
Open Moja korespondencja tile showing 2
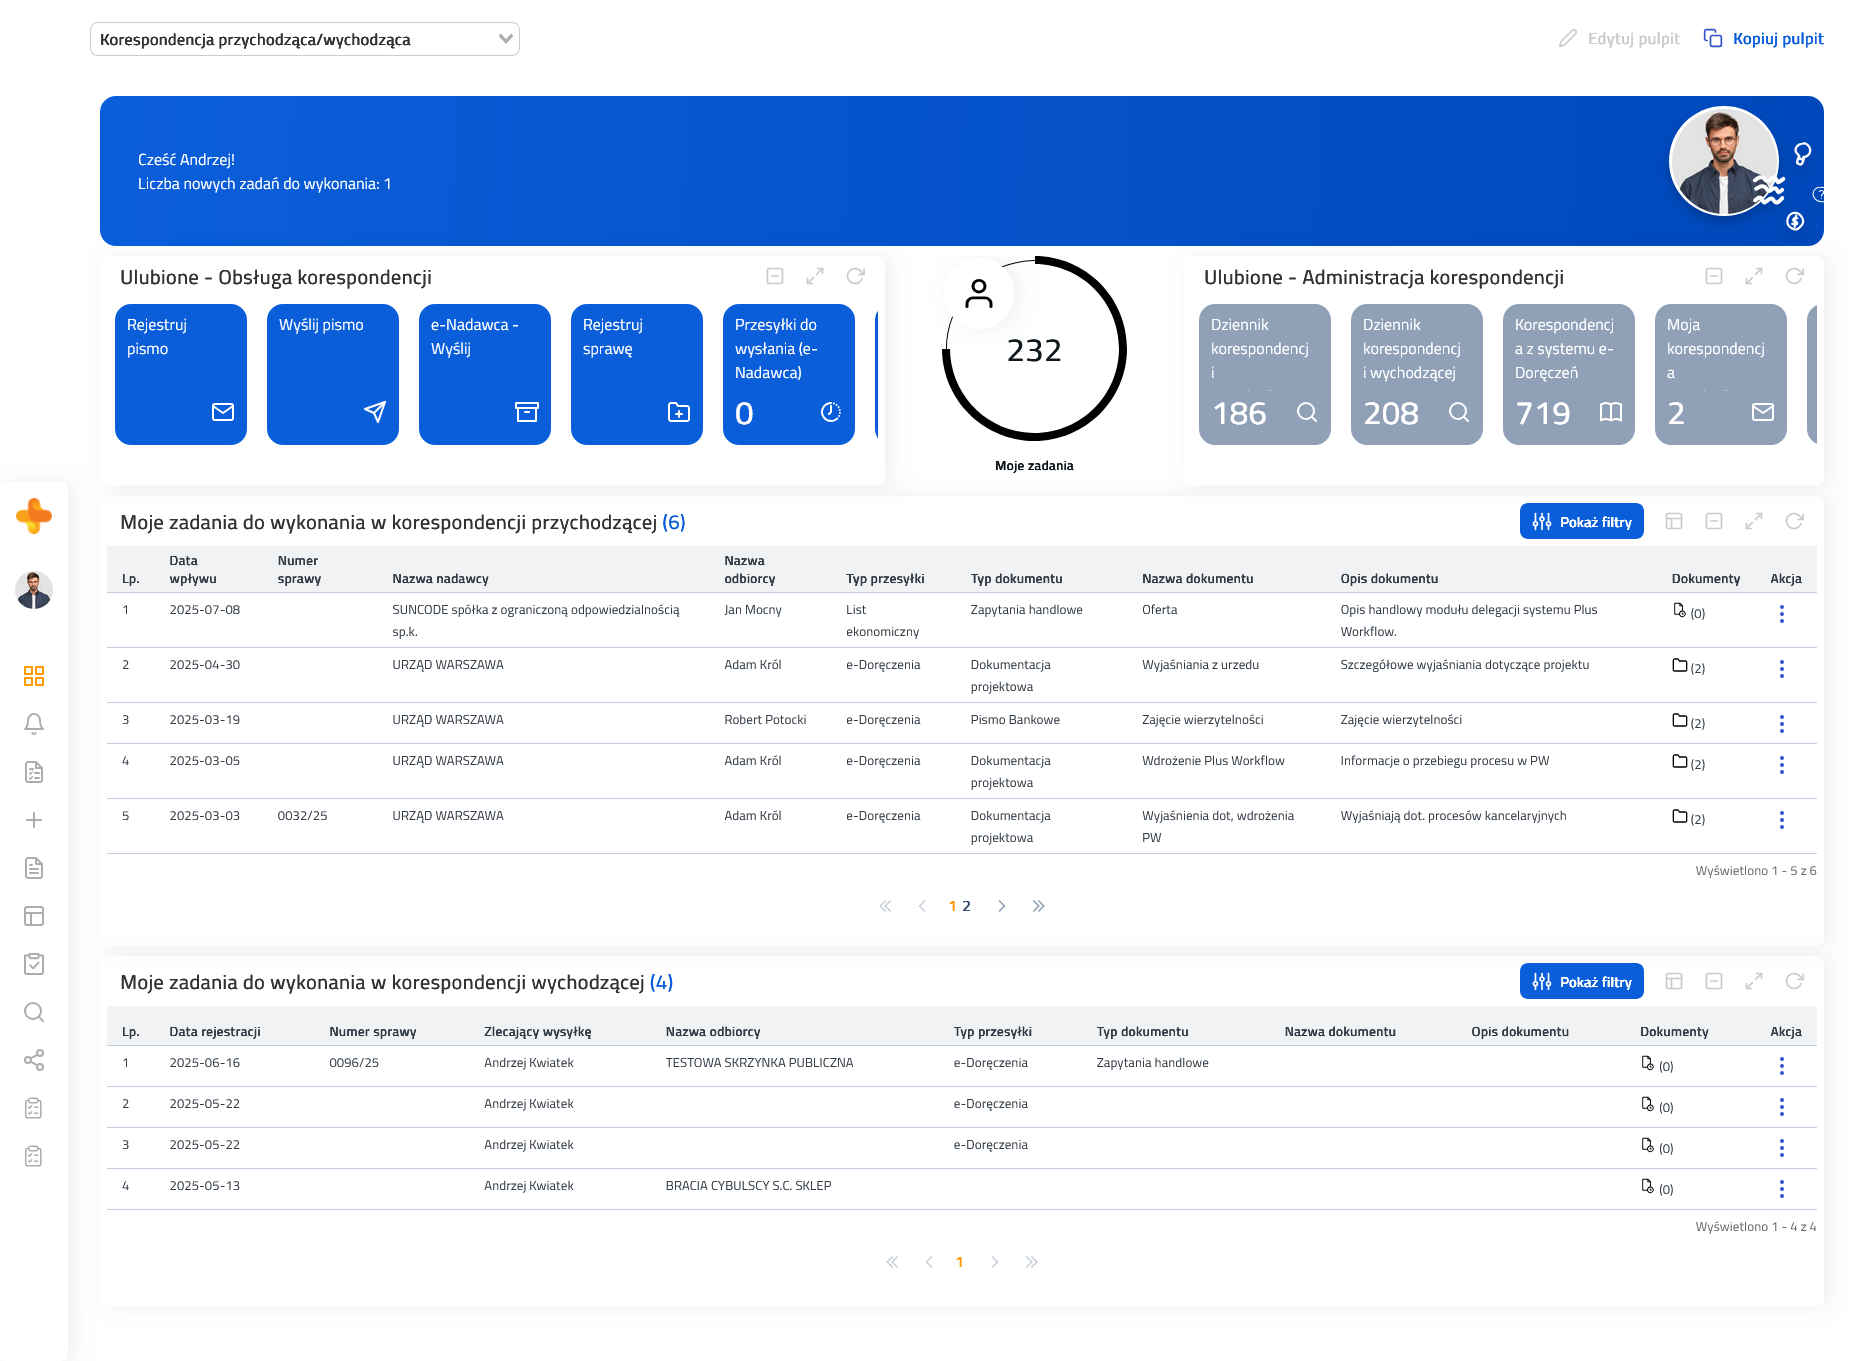(x=1721, y=374)
